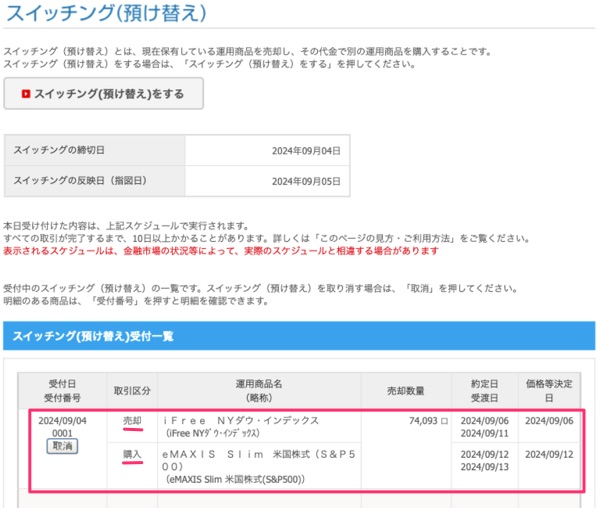The height and width of the screenshot is (508, 600).
Task: Select the 売却 transaction type text
Action: click(132, 421)
